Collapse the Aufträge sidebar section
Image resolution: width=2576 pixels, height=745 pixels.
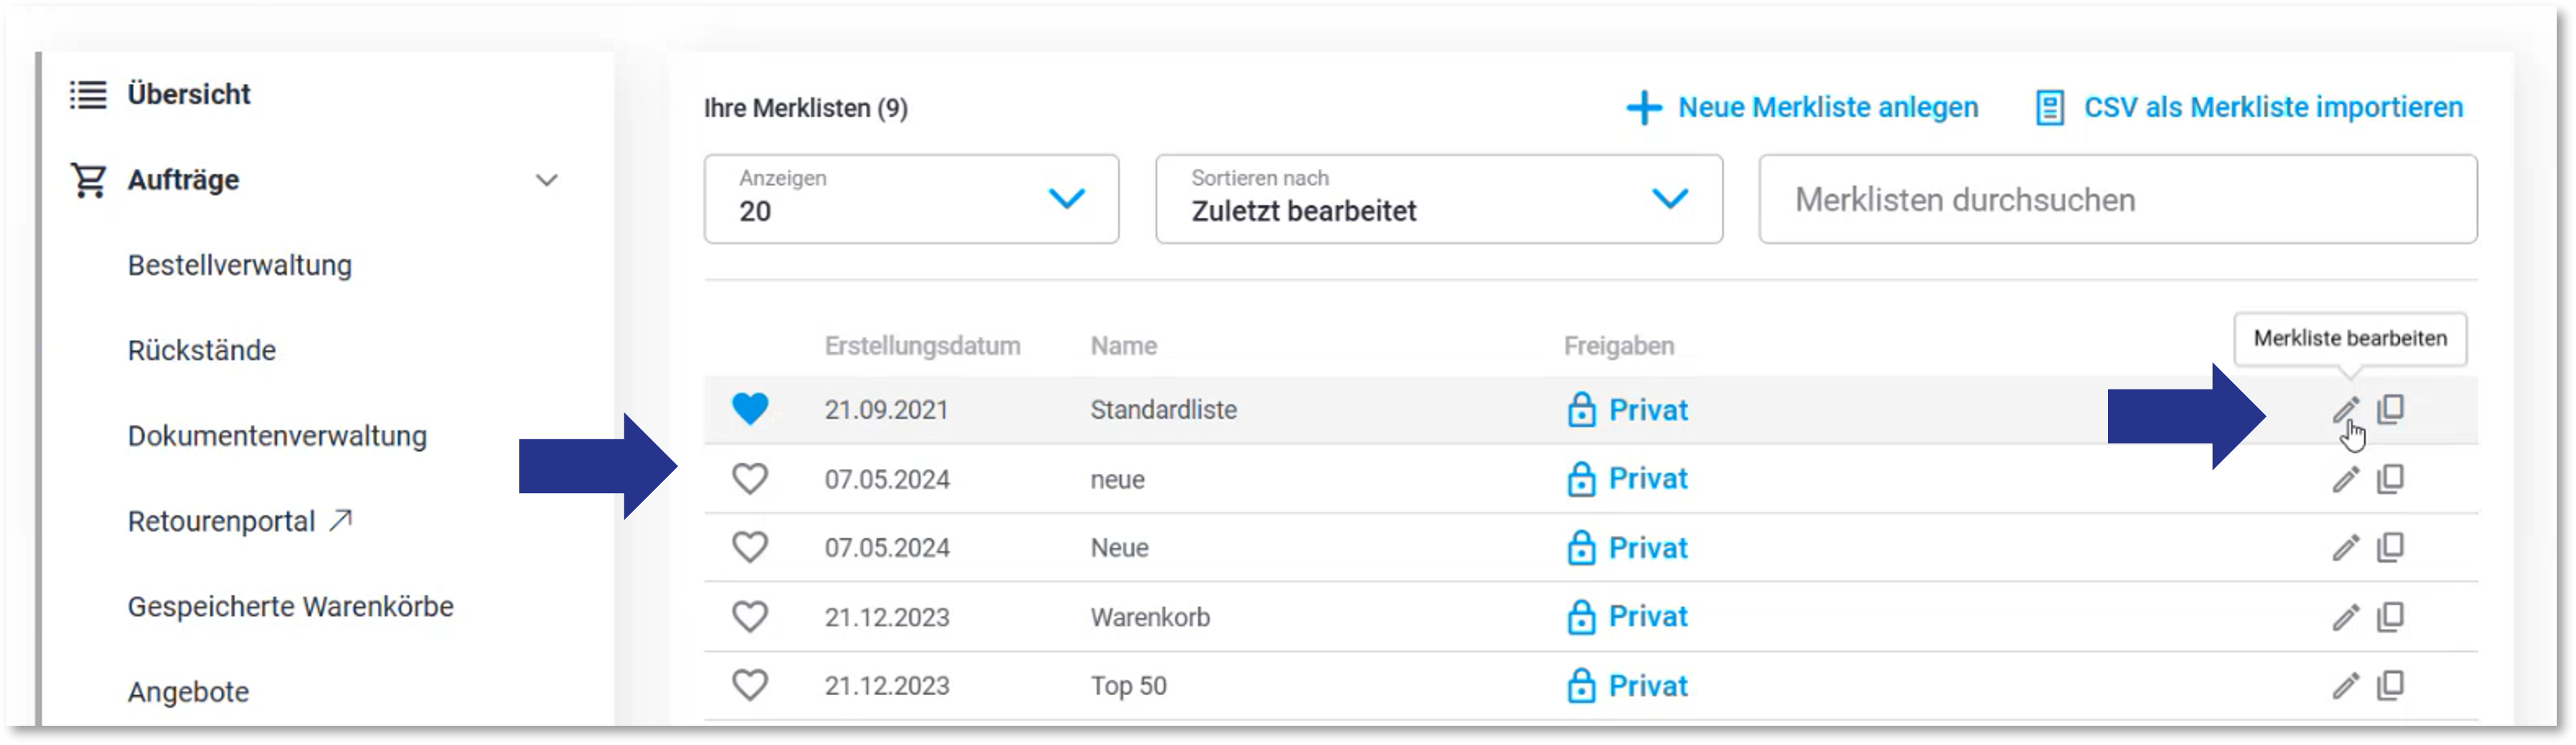[x=546, y=180]
